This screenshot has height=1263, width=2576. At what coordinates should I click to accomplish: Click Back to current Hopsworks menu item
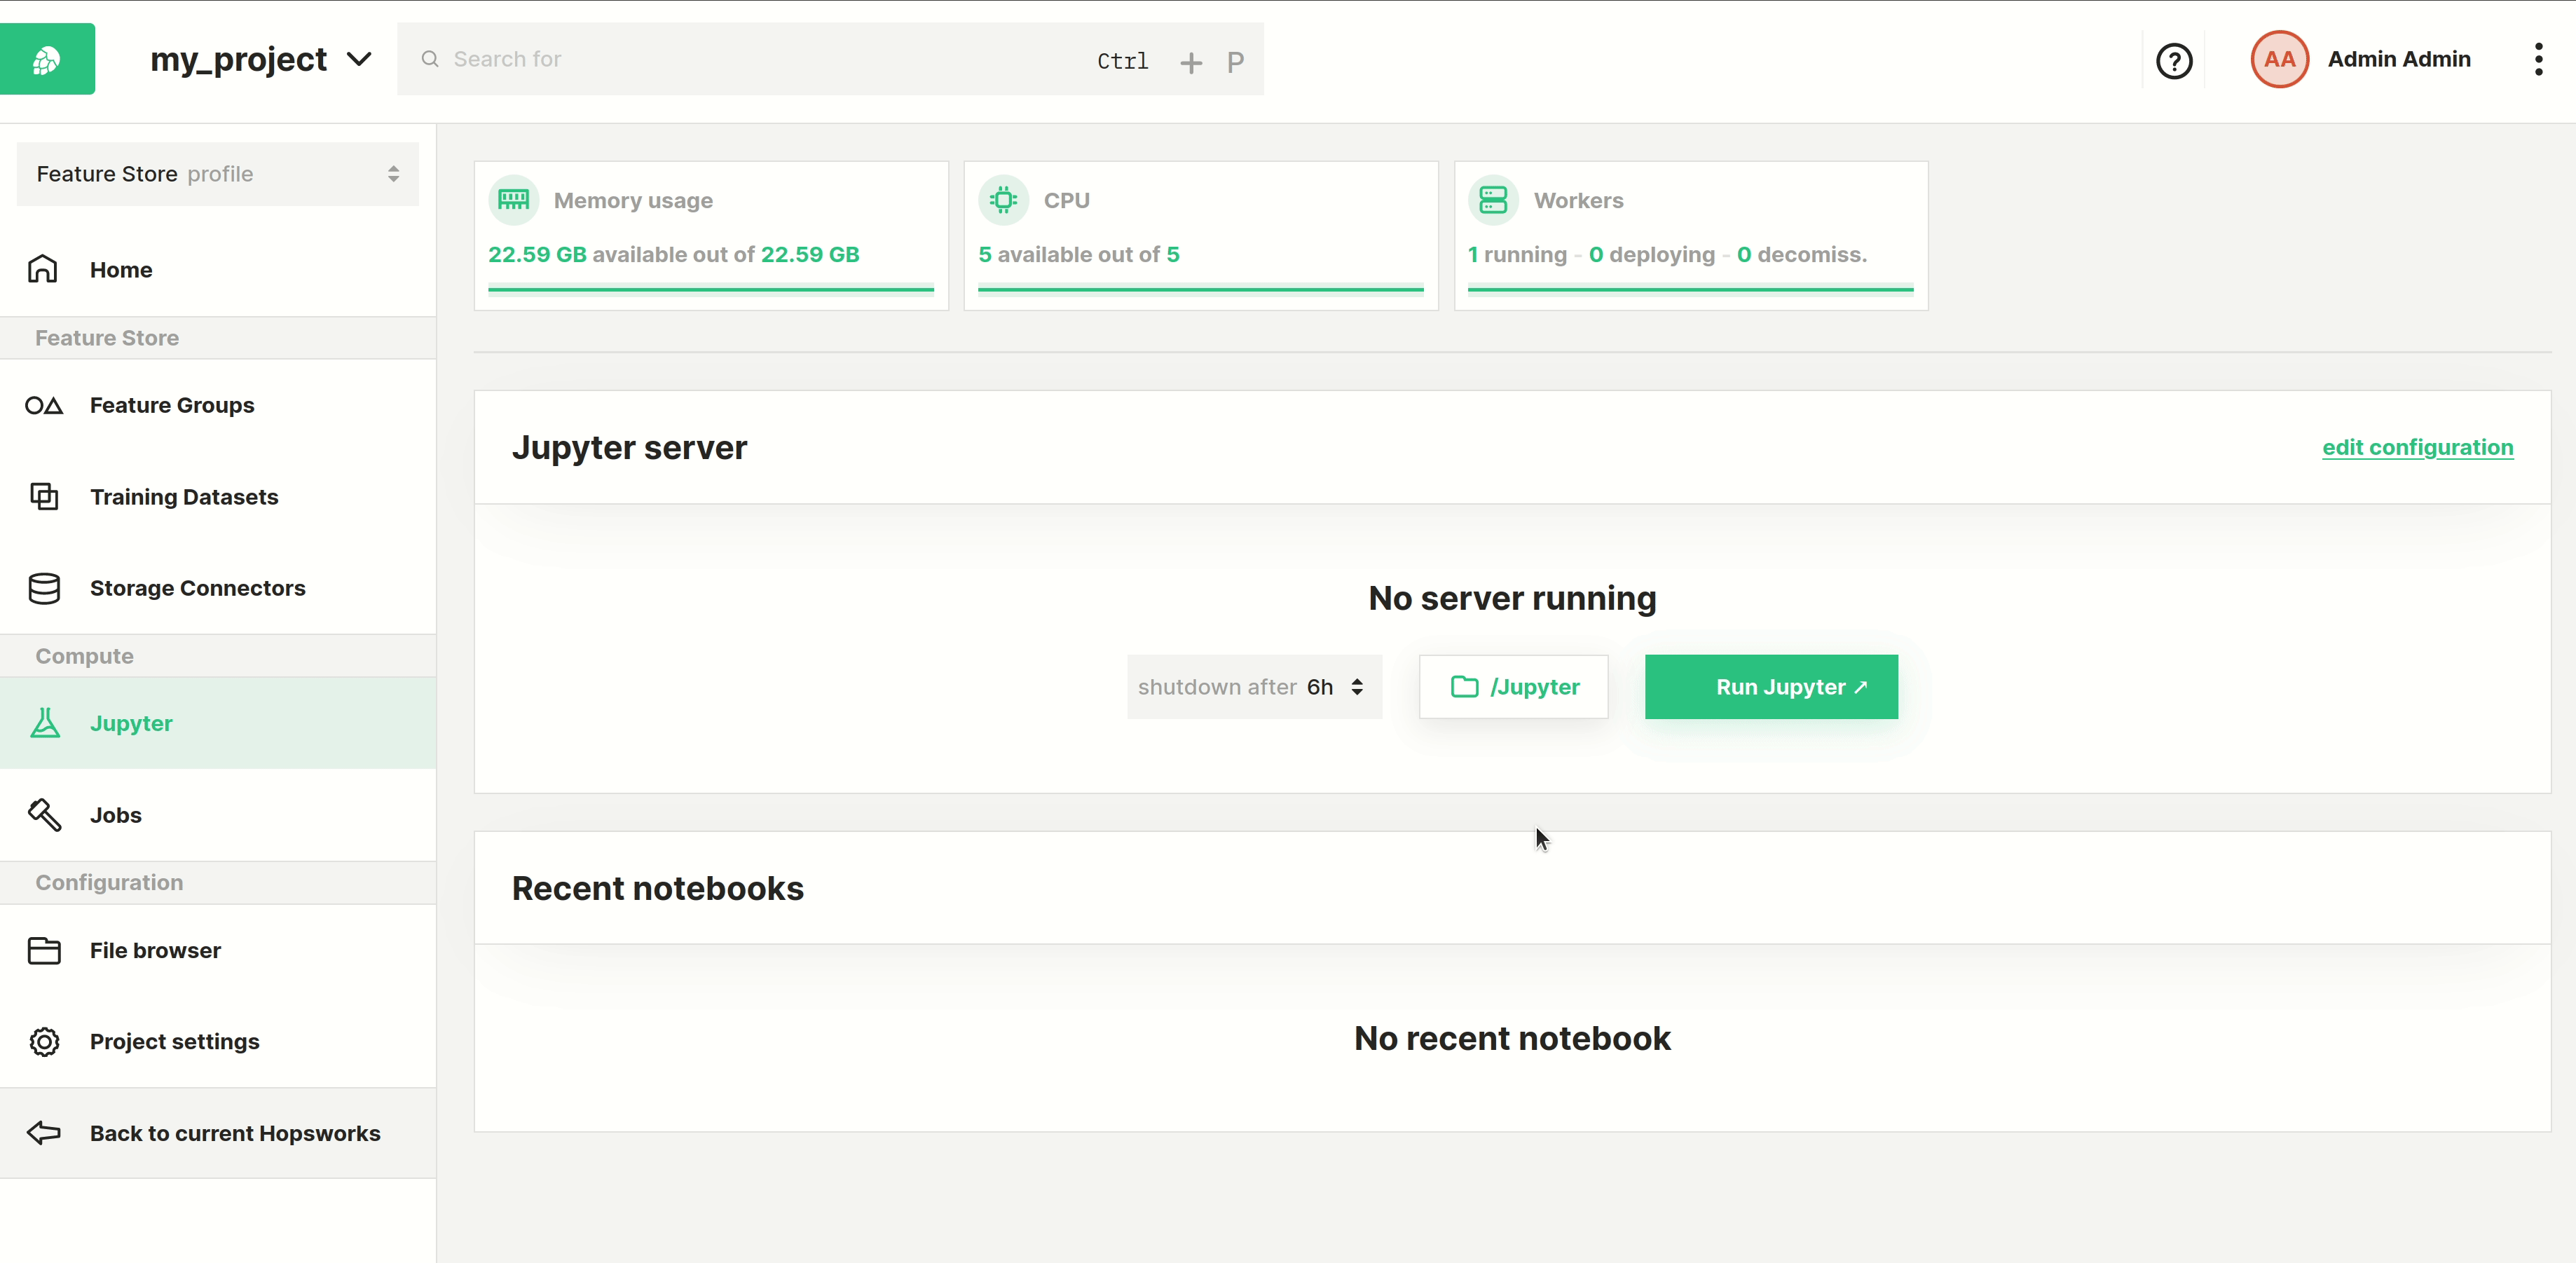[x=235, y=1132]
